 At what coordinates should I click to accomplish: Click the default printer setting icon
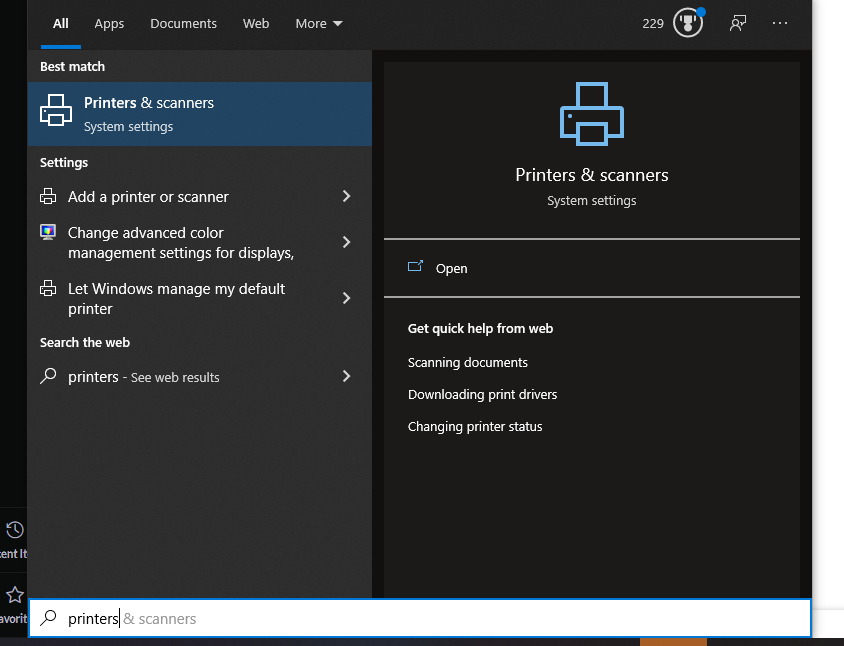(48, 289)
